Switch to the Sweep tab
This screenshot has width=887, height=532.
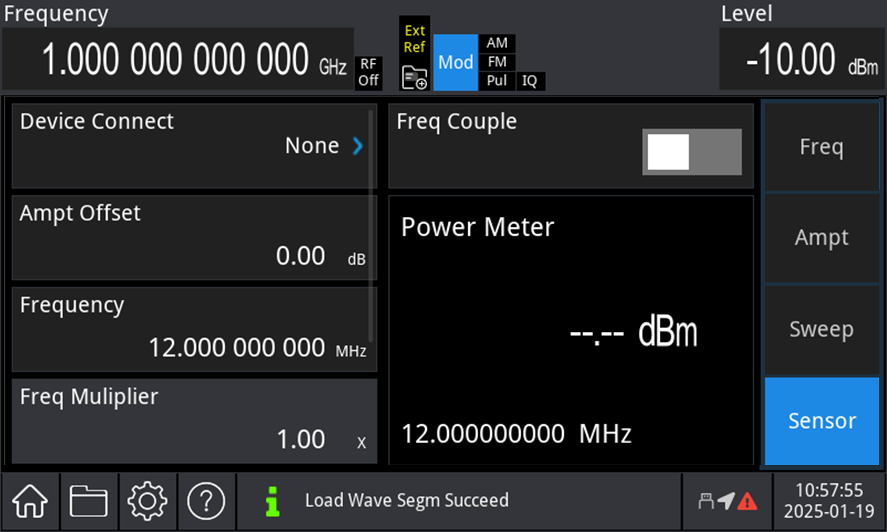[x=821, y=330]
